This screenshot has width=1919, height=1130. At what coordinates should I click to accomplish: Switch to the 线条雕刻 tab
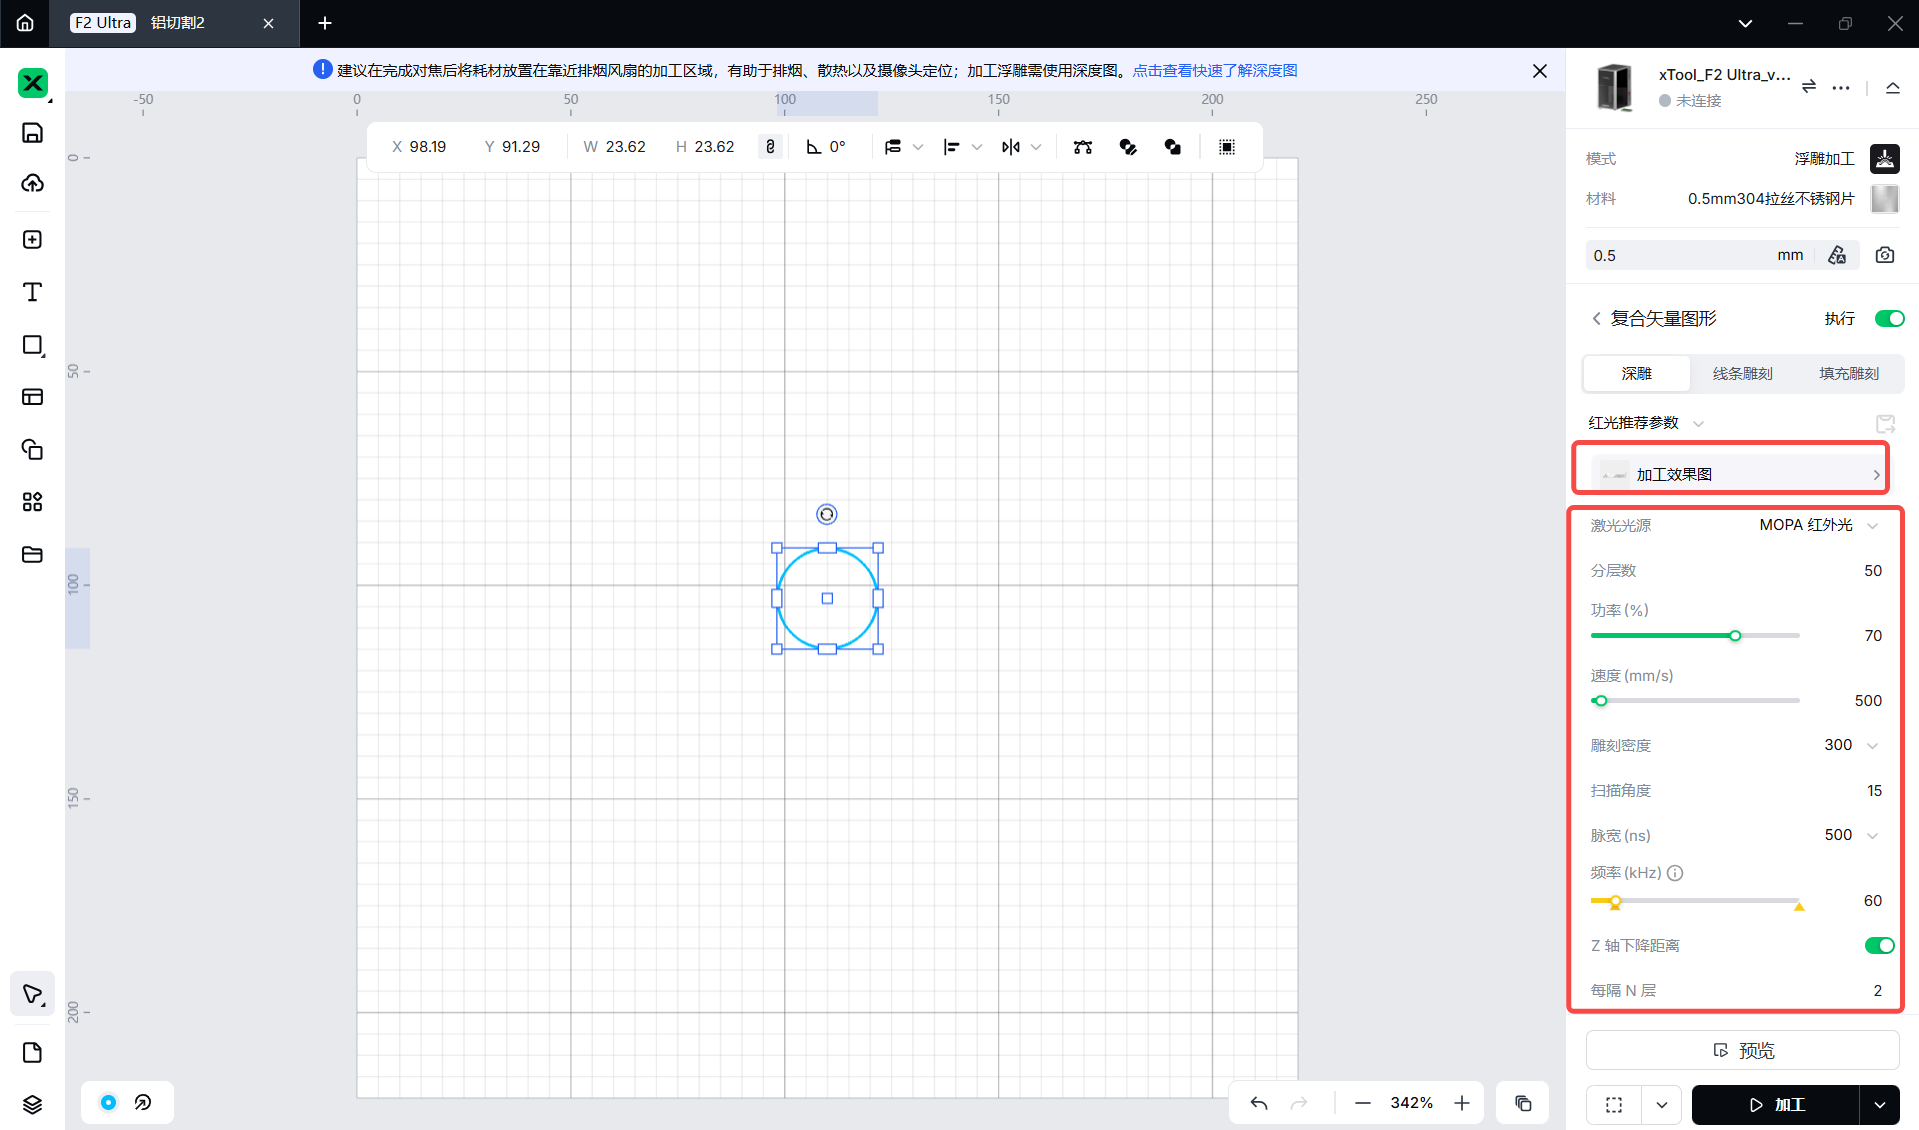pyautogui.click(x=1742, y=373)
